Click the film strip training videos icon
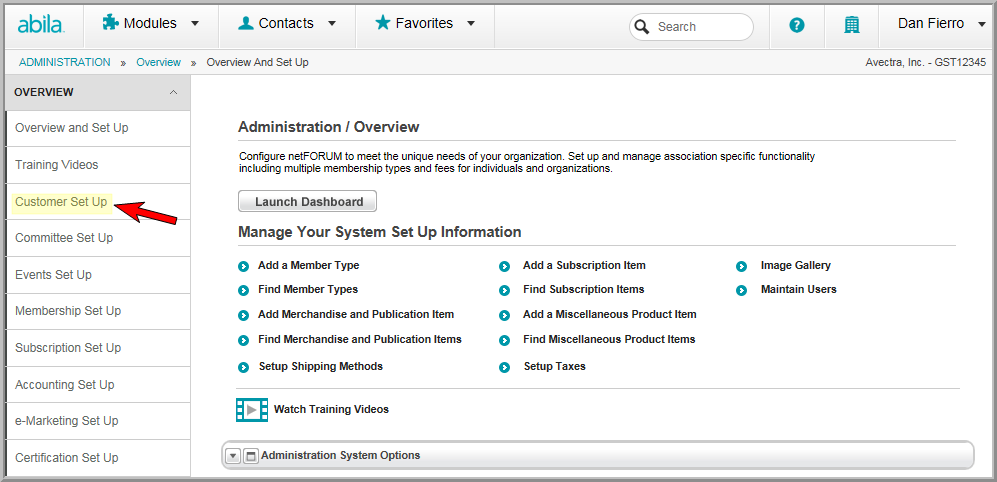This screenshot has height=482, width=997. tap(252, 410)
